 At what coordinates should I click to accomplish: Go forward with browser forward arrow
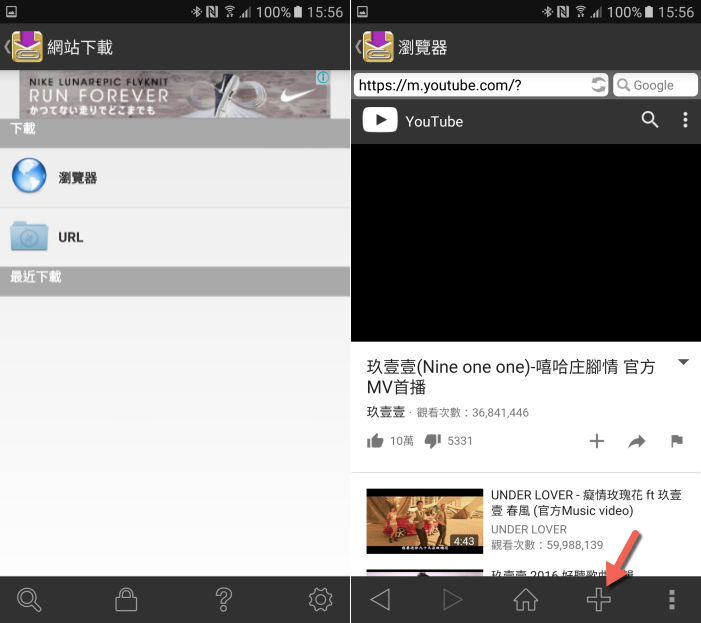click(x=452, y=600)
